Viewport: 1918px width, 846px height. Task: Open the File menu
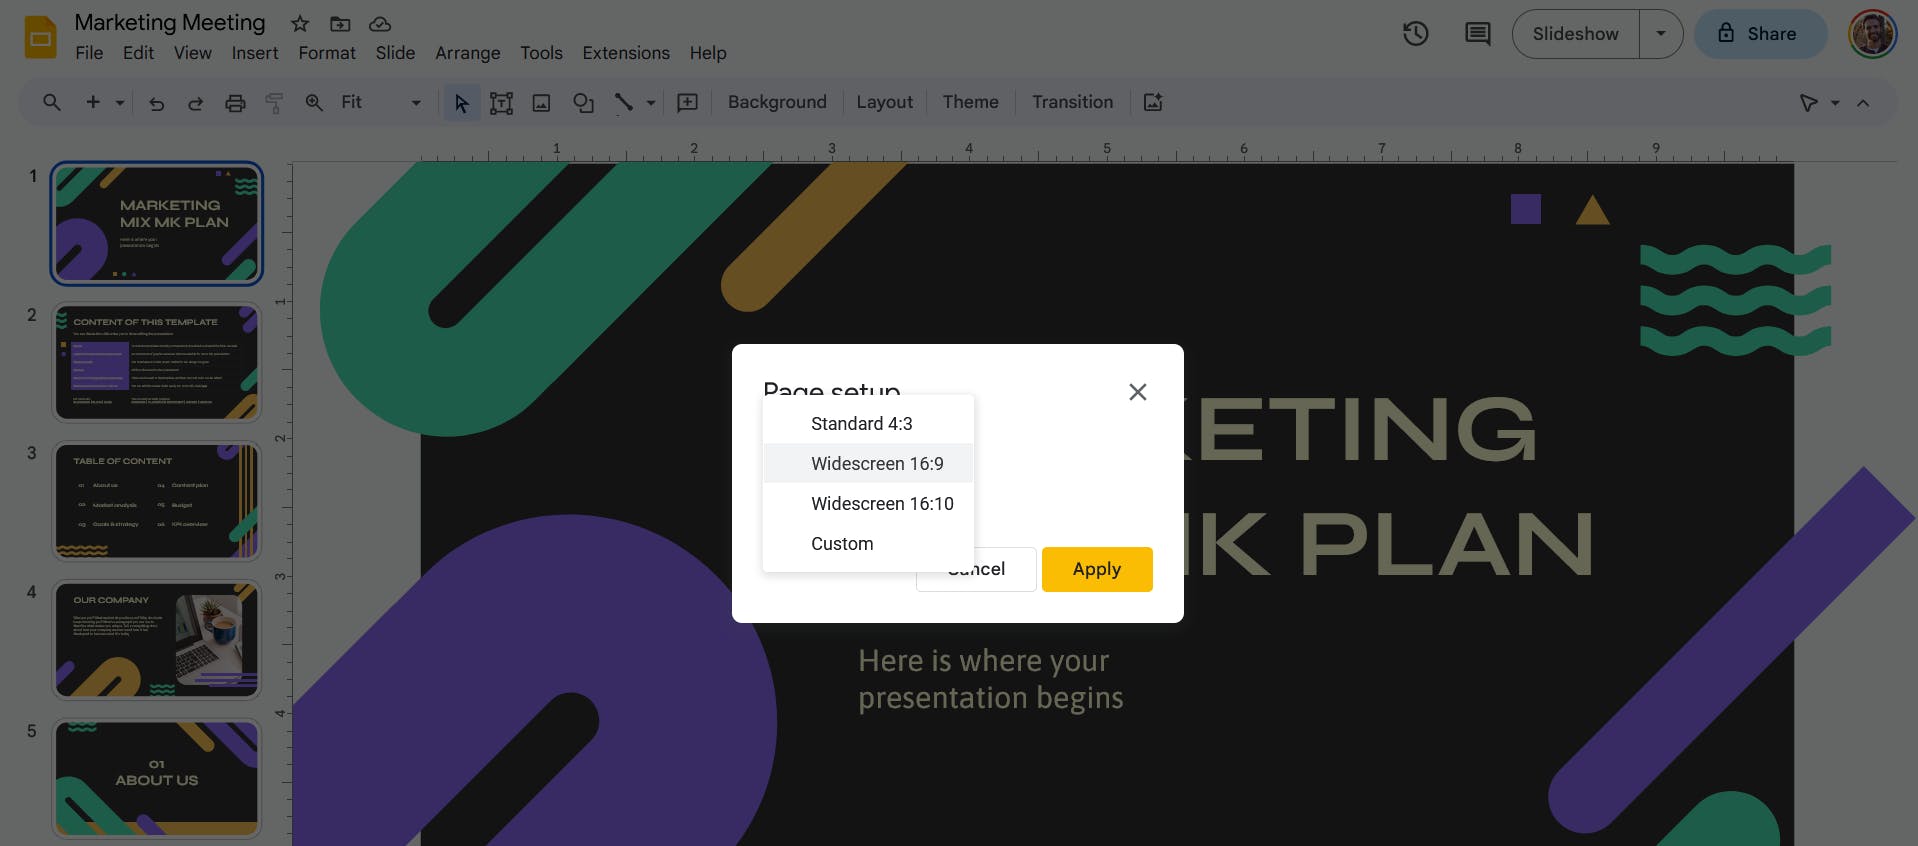89,53
